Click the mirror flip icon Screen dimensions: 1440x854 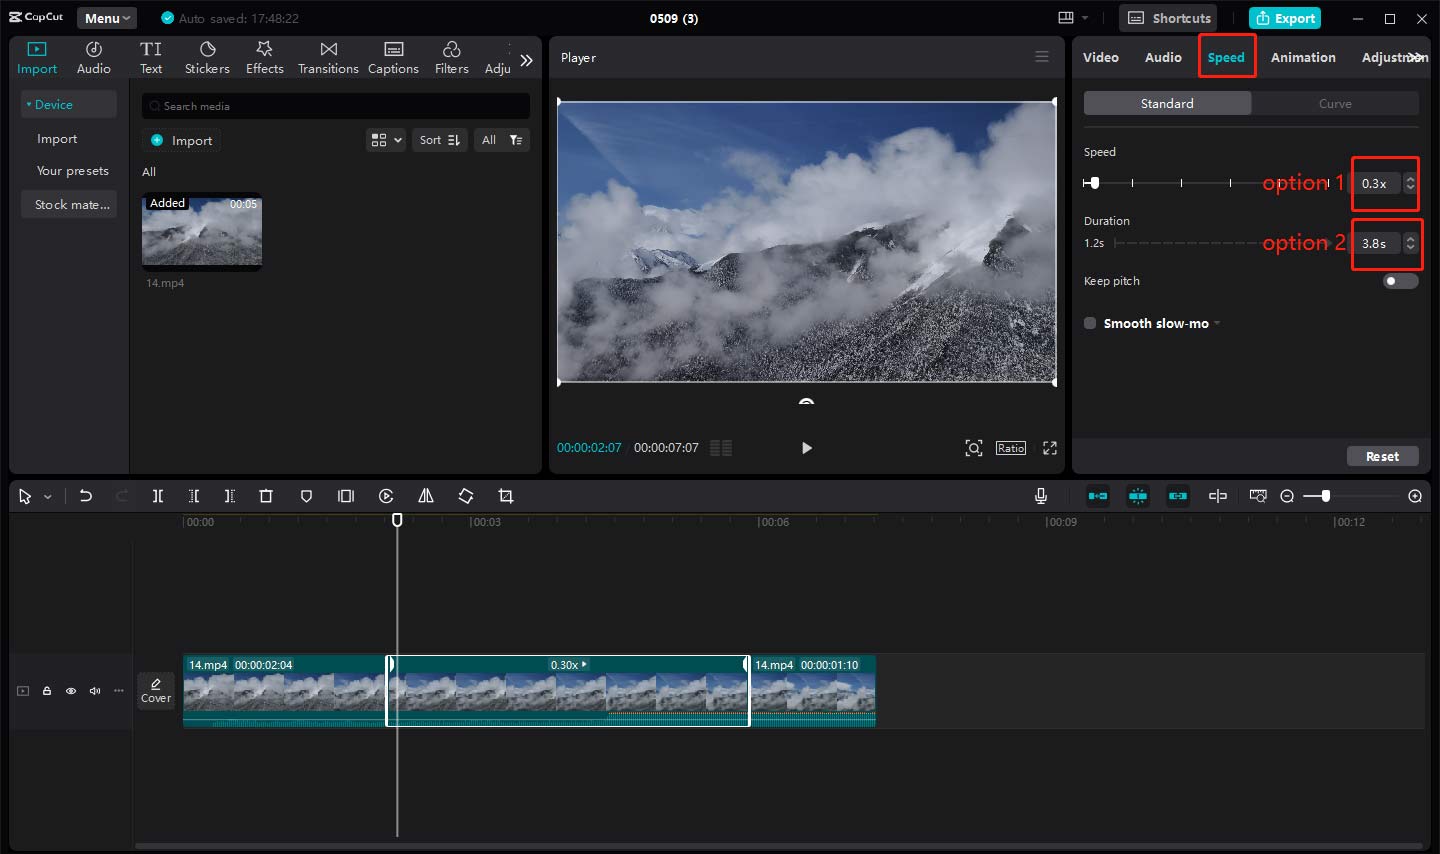[426, 496]
